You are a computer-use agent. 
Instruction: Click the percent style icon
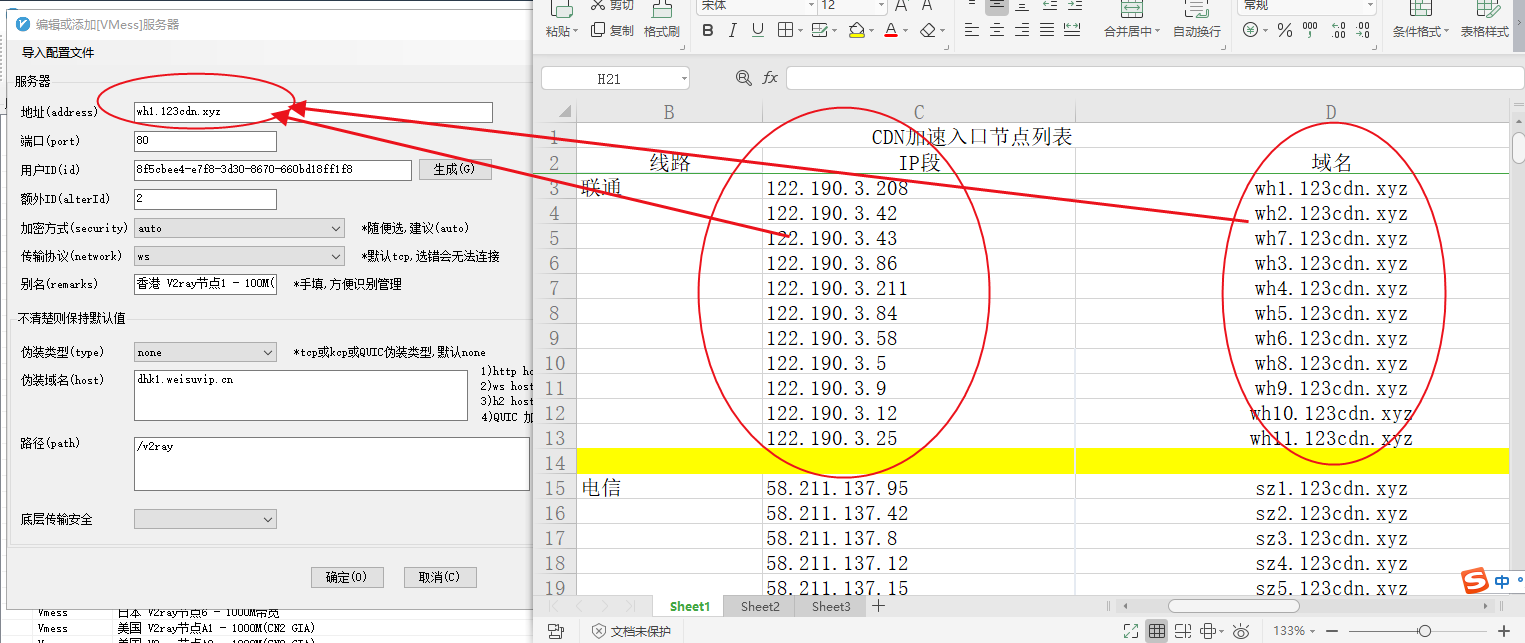[x=1285, y=31]
